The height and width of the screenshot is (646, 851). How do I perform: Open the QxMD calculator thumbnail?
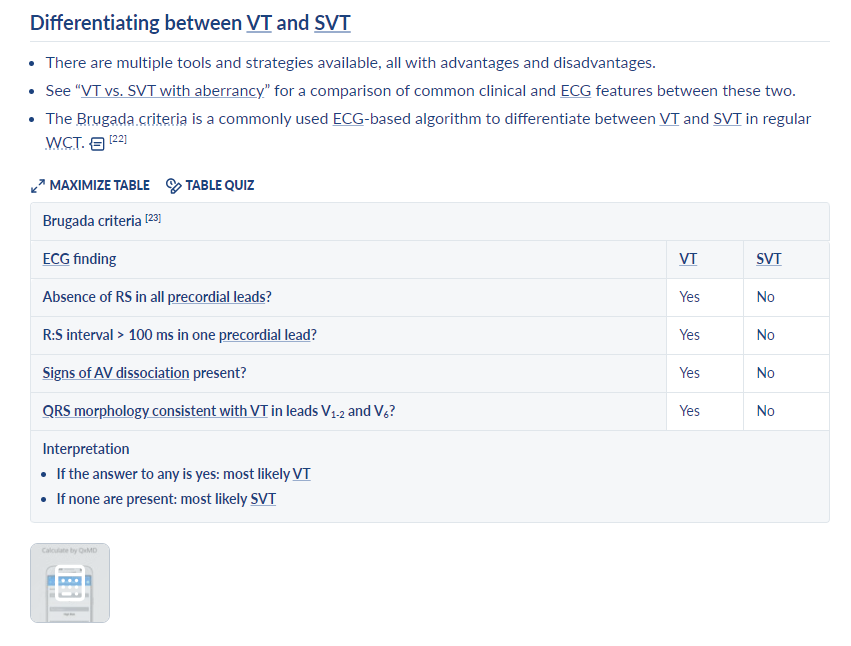(x=70, y=582)
